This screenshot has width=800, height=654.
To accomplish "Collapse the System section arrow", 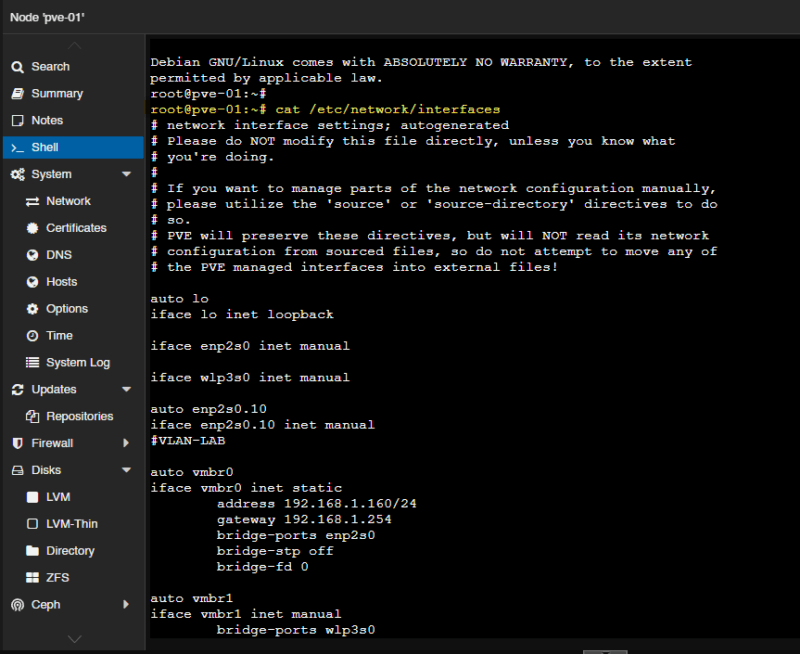I will coord(126,175).
